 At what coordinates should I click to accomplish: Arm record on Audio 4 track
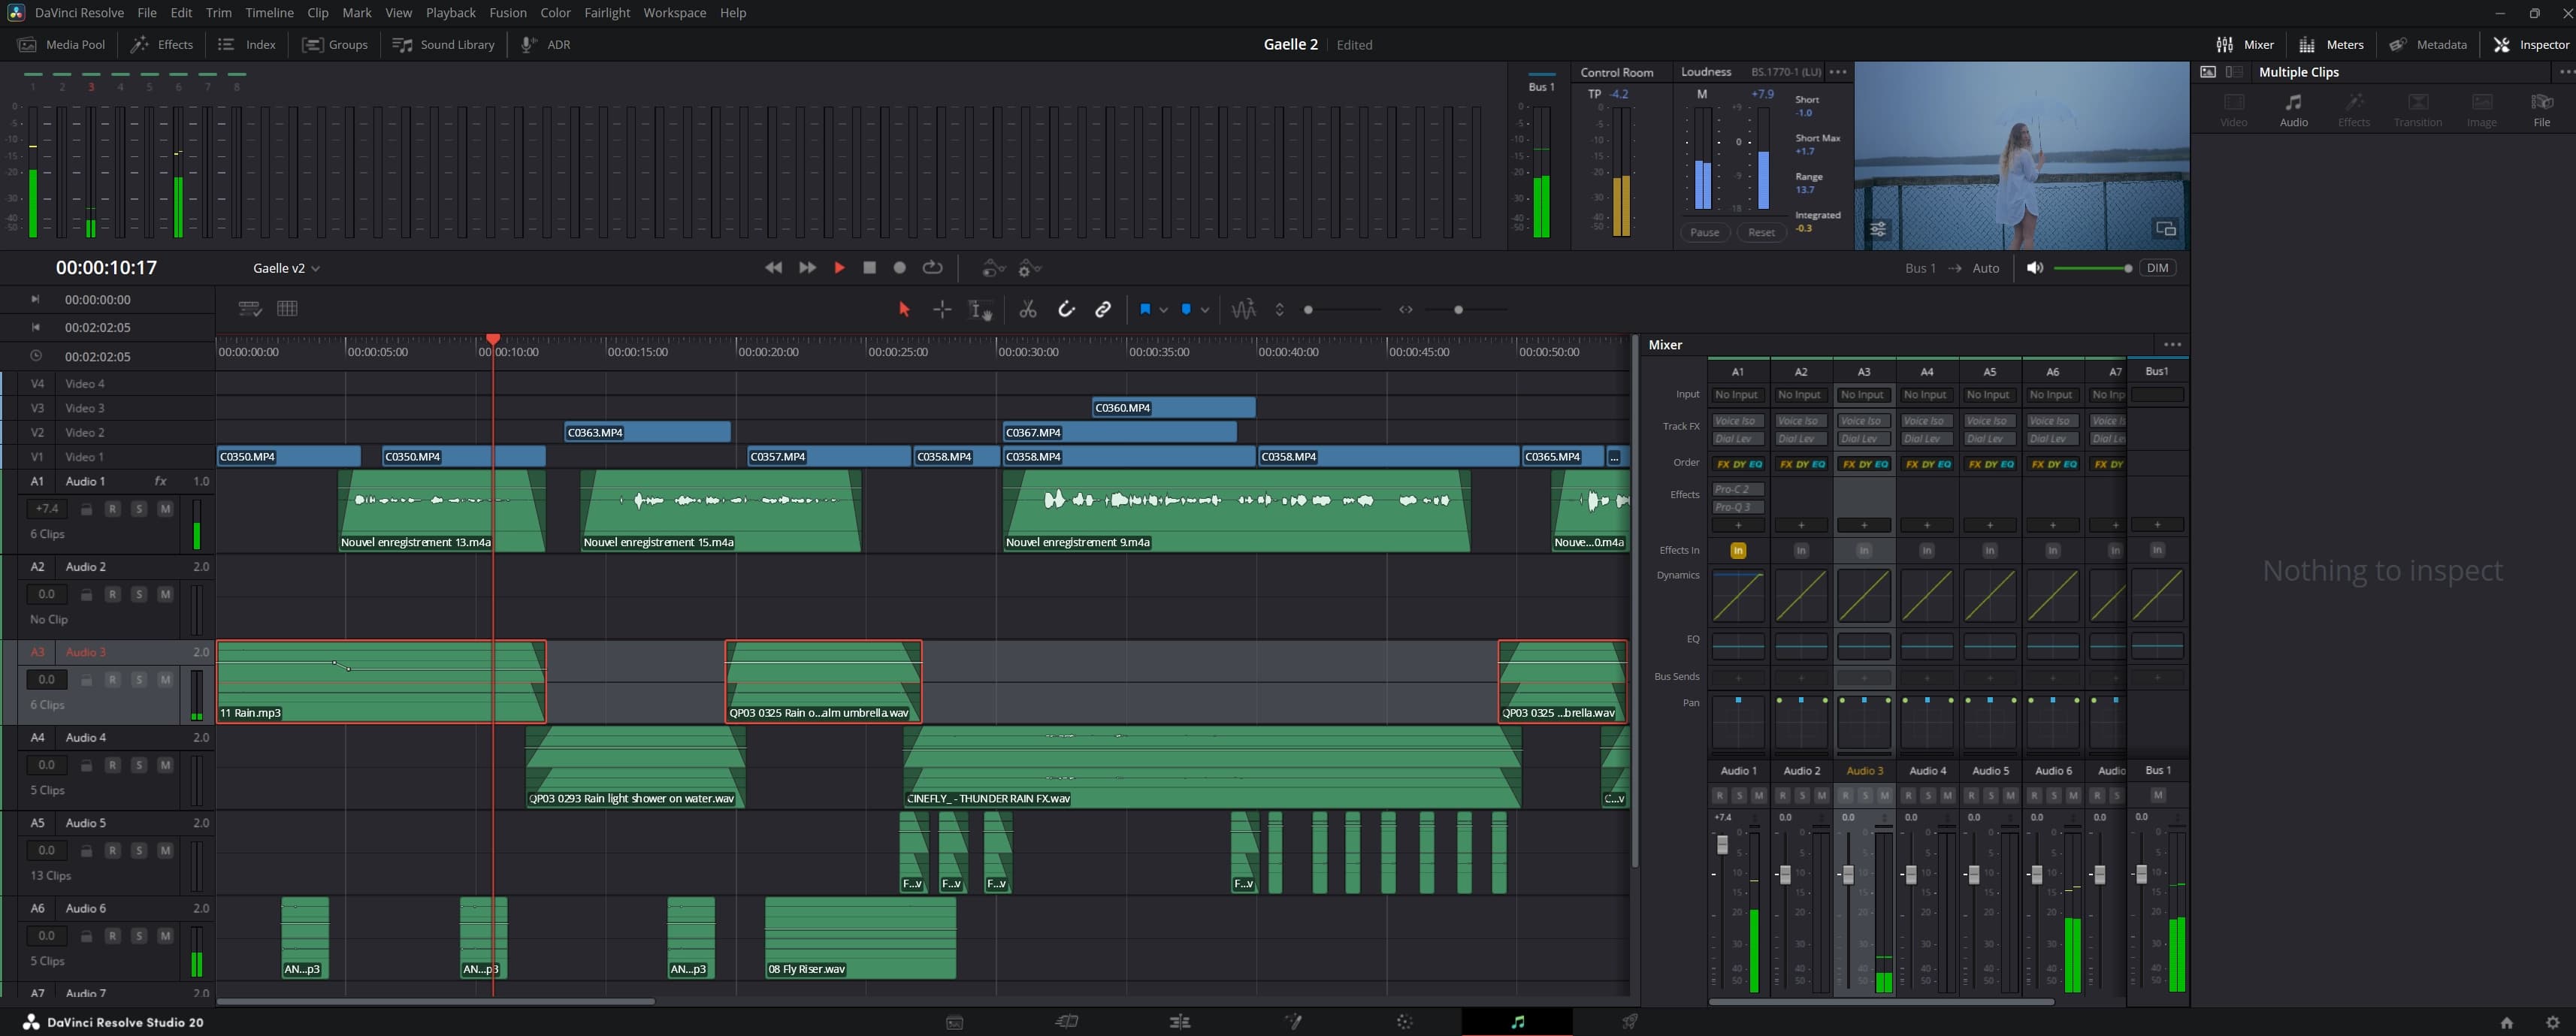tap(112, 765)
